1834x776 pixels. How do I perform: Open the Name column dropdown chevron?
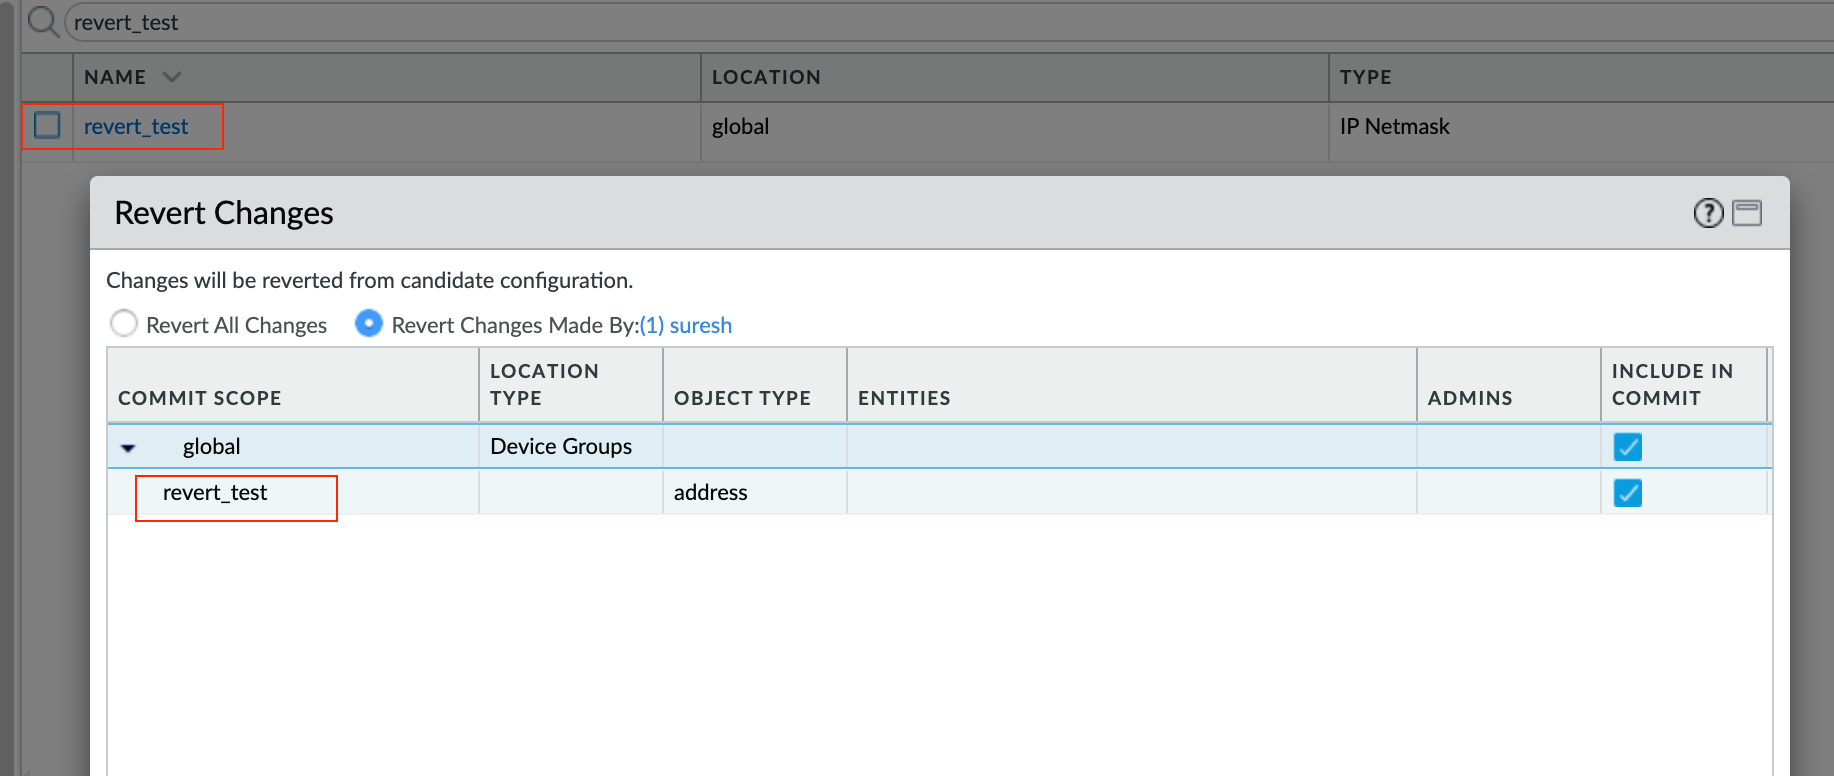coord(172,77)
